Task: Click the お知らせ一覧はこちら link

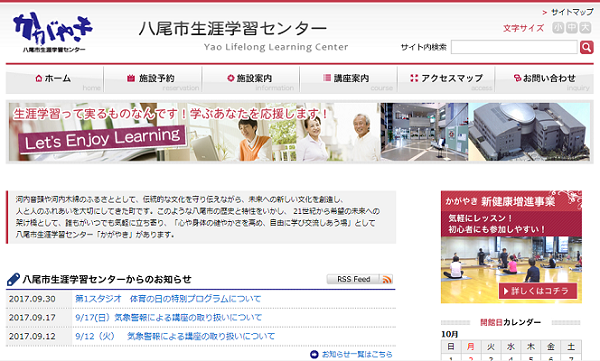Action: [352, 354]
